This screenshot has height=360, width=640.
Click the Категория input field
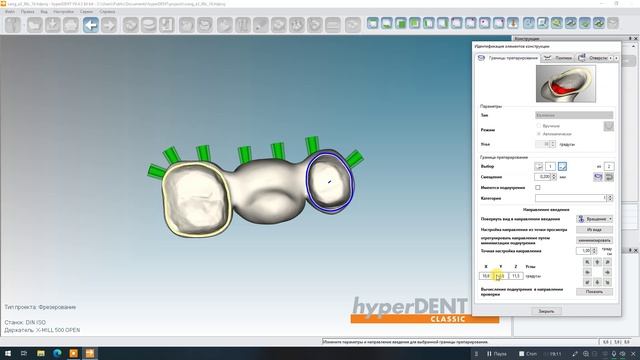[571, 198]
